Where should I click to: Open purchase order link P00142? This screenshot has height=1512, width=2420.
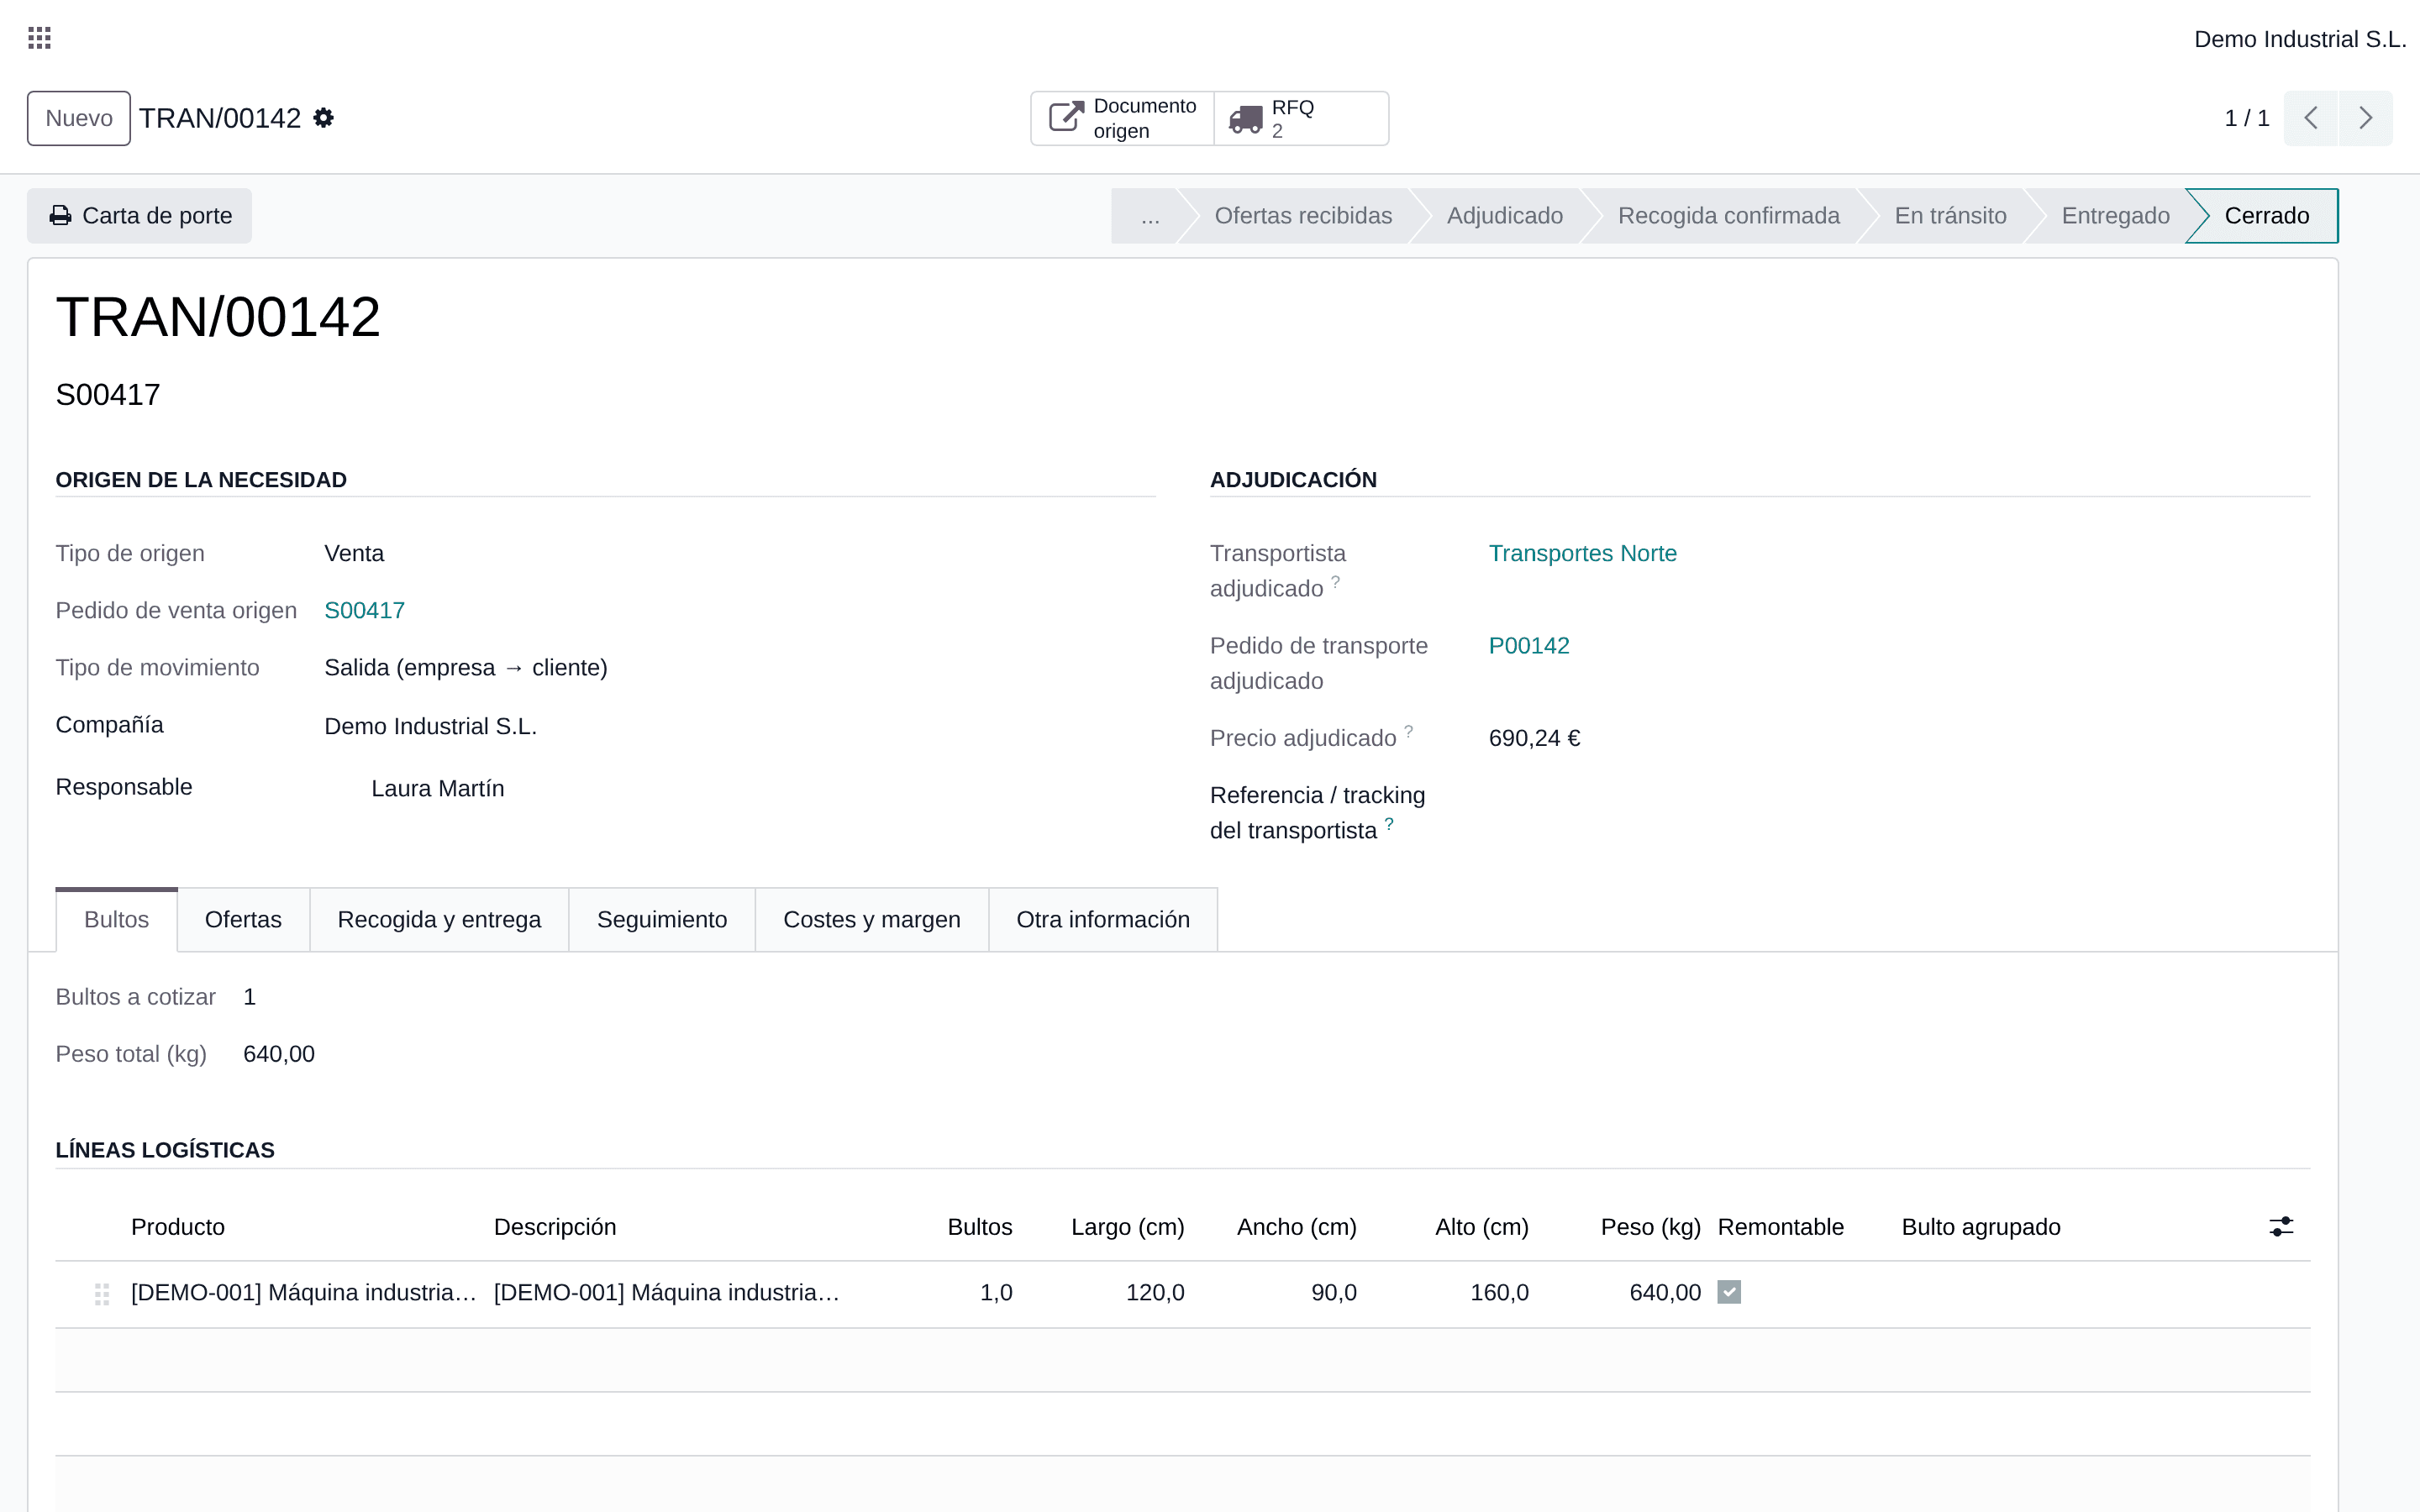pyautogui.click(x=1529, y=645)
